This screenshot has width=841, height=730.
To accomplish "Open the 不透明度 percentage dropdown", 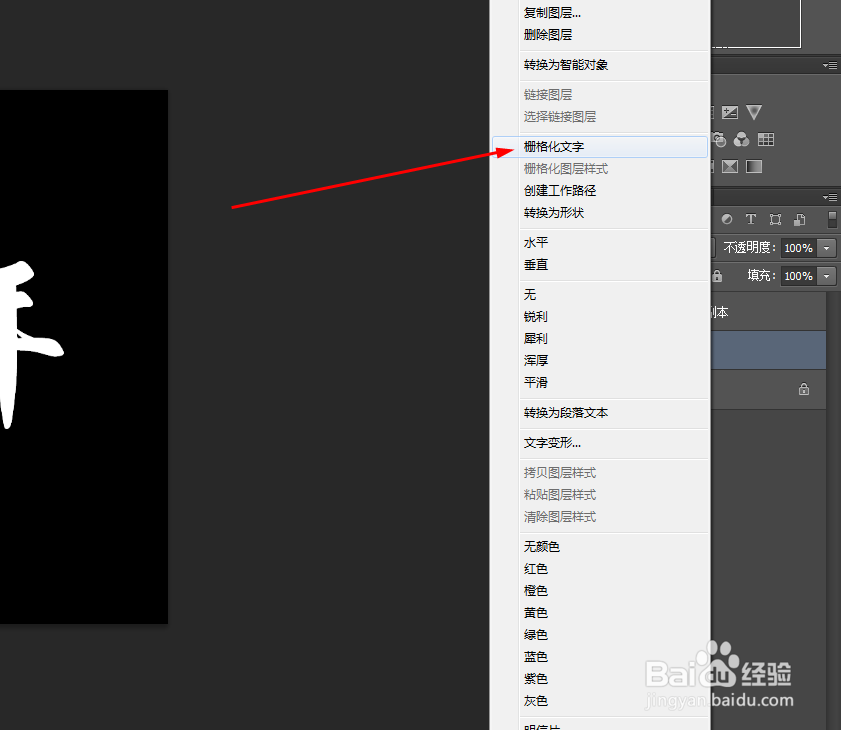I will [826, 248].
